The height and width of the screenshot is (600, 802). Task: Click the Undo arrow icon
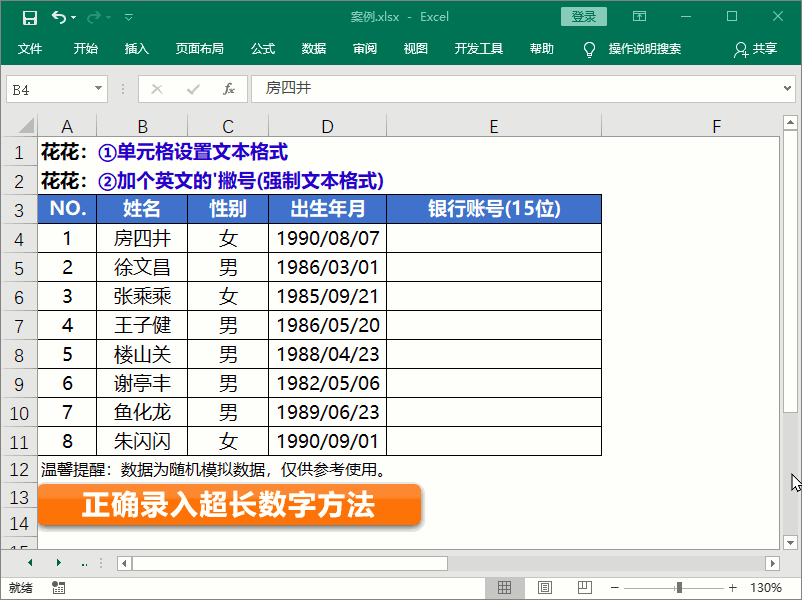coord(58,18)
